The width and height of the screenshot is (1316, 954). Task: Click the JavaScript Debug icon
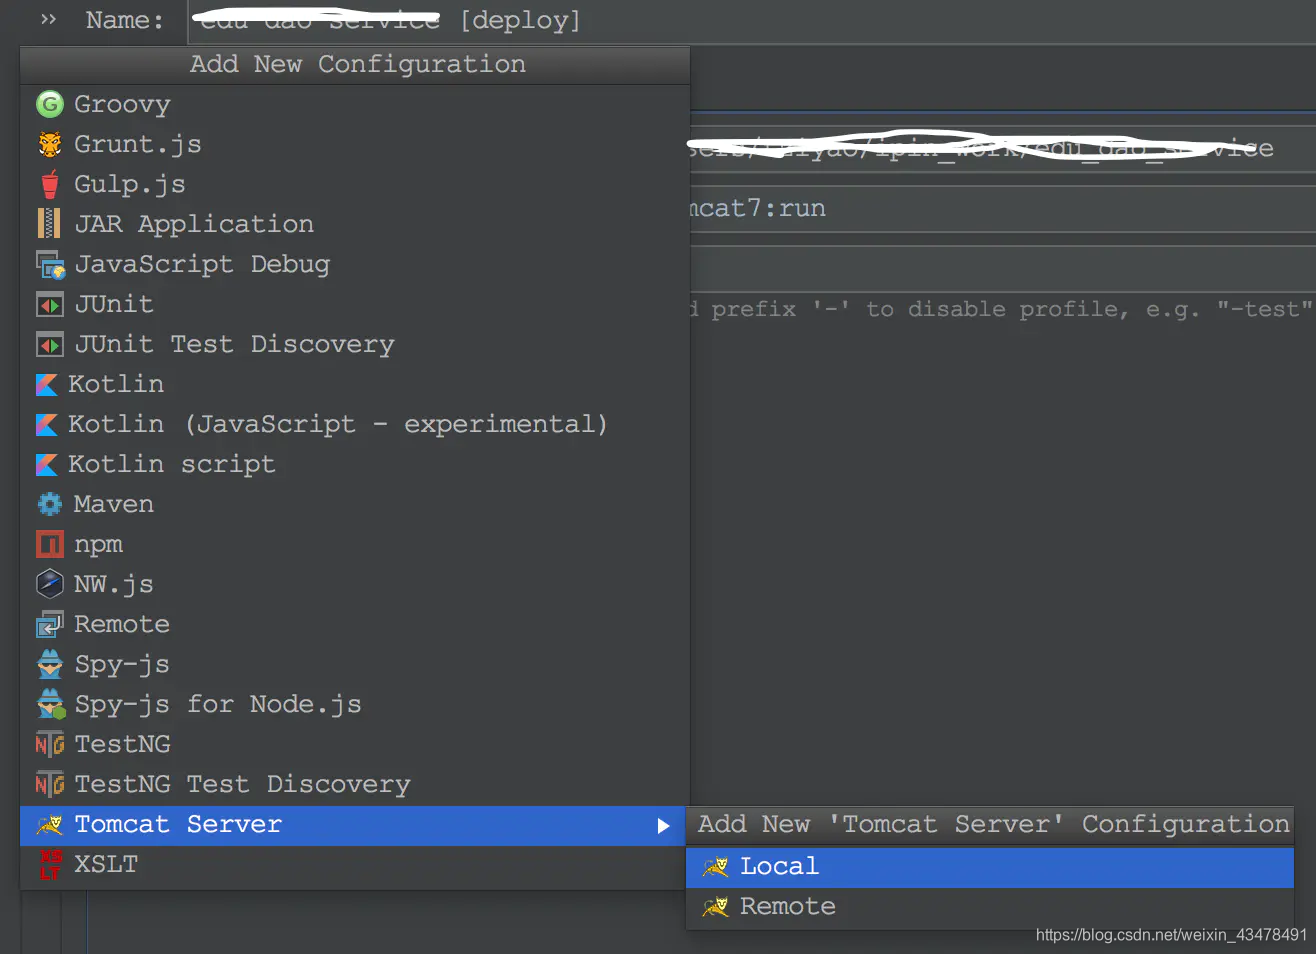[50, 264]
